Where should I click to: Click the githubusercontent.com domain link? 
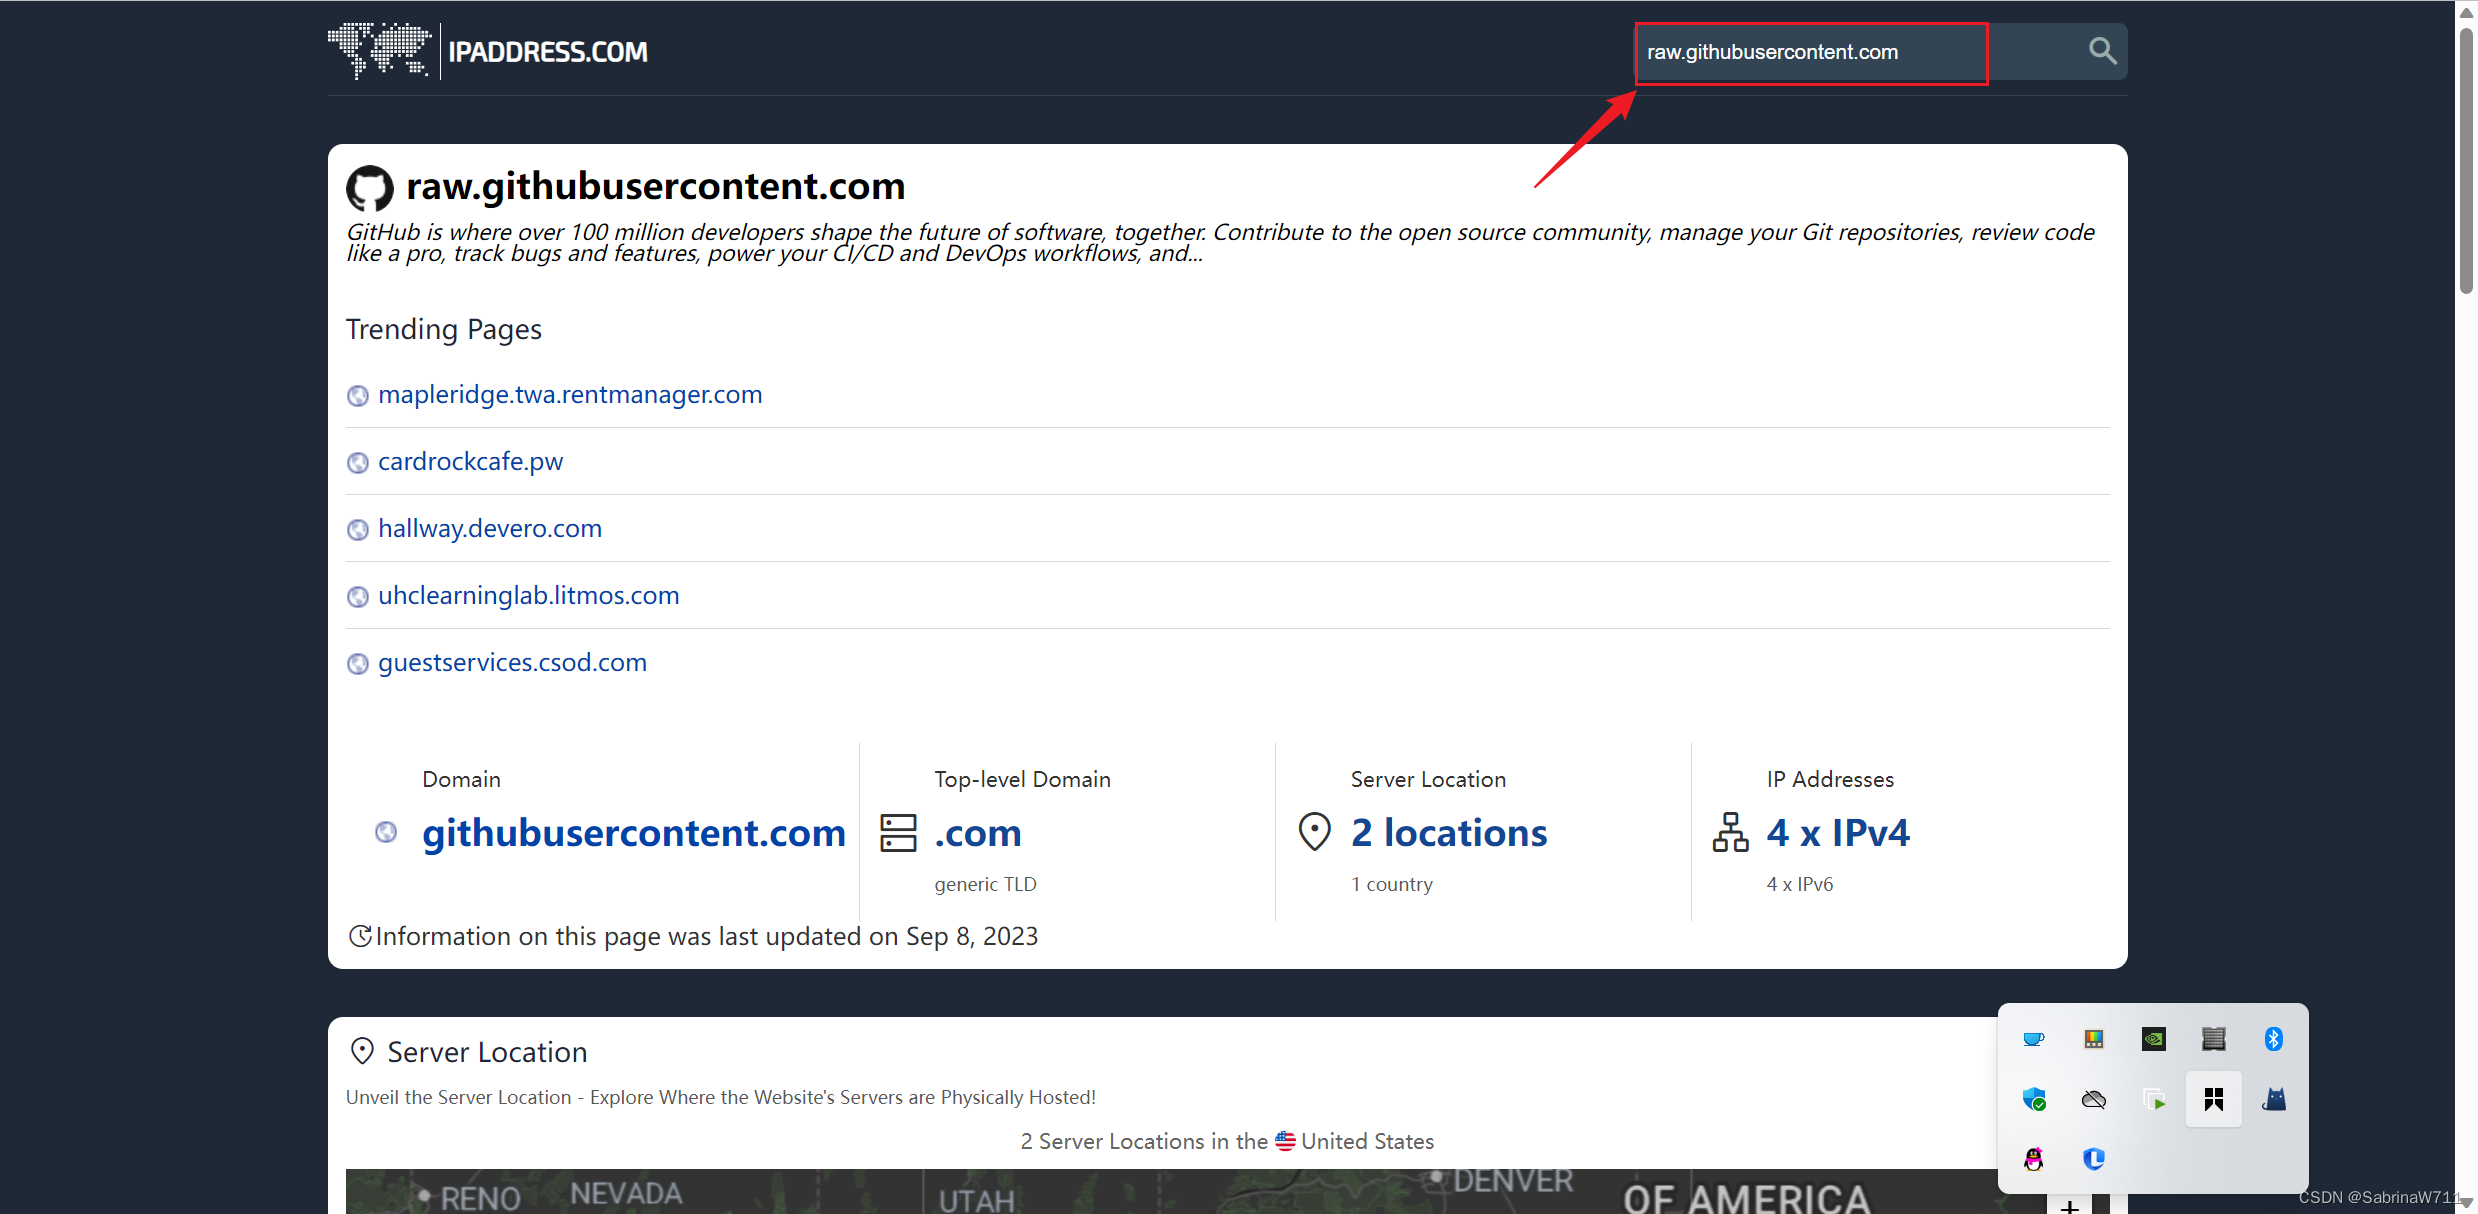633,833
